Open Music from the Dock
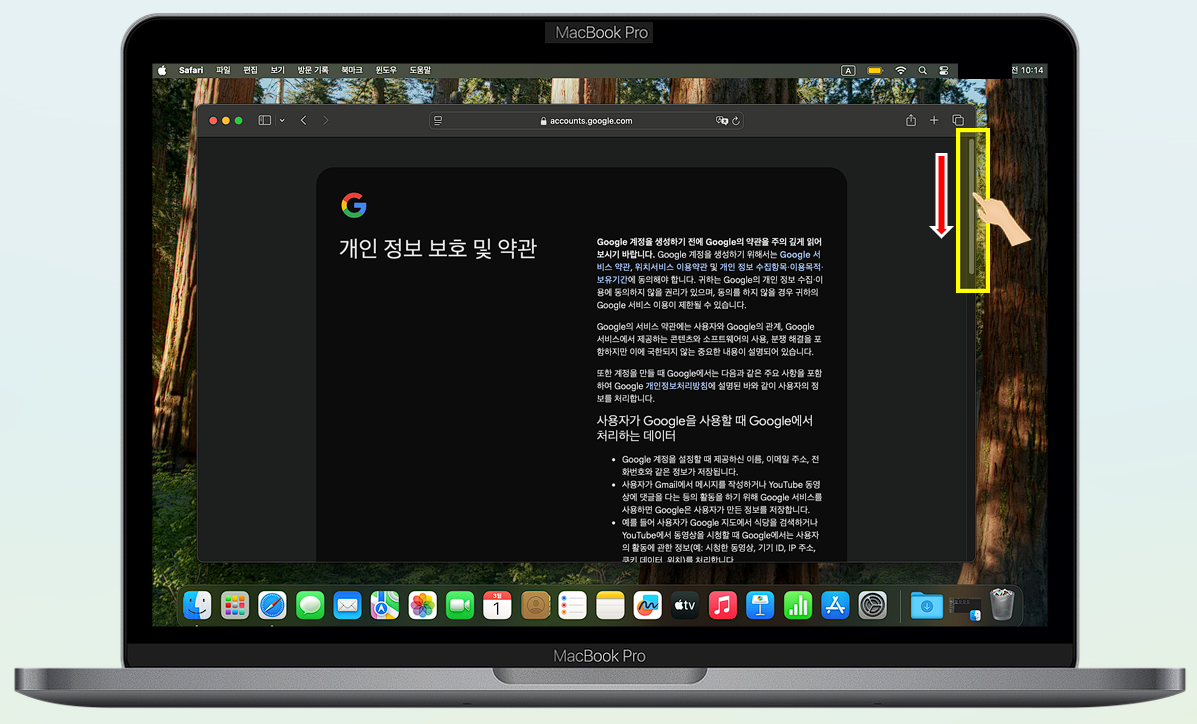Viewport: 1197px width, 724px height. pos(722,606)
